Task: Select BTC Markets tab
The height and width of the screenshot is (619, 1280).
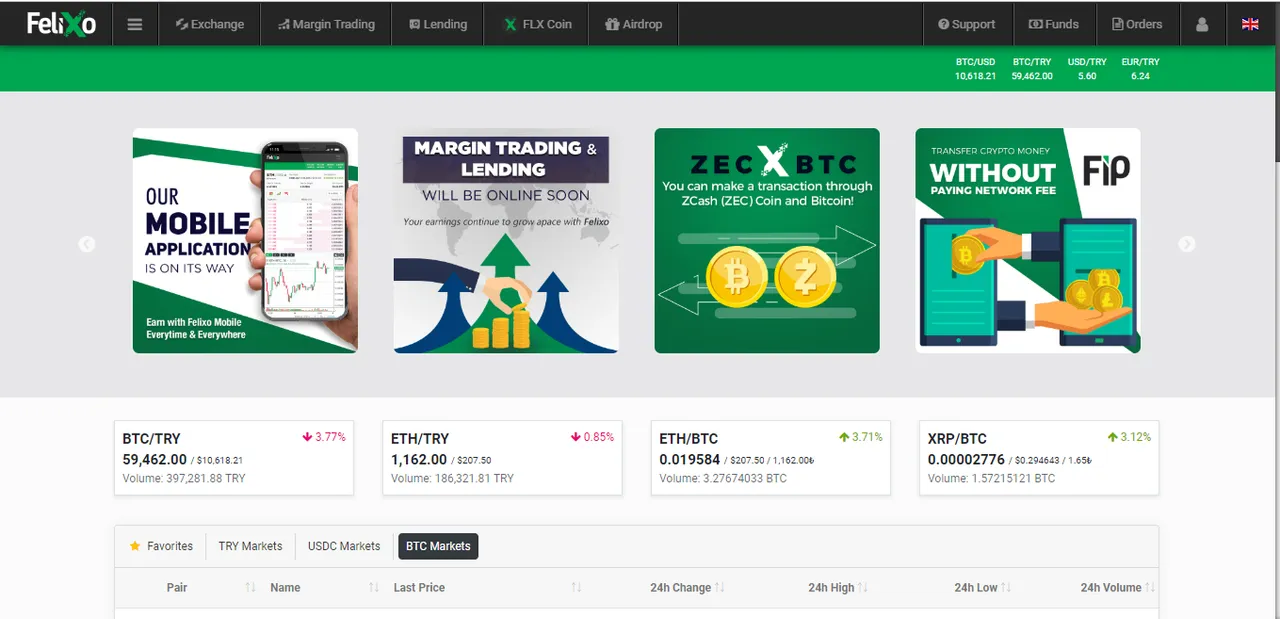Action: pos(438,546)
